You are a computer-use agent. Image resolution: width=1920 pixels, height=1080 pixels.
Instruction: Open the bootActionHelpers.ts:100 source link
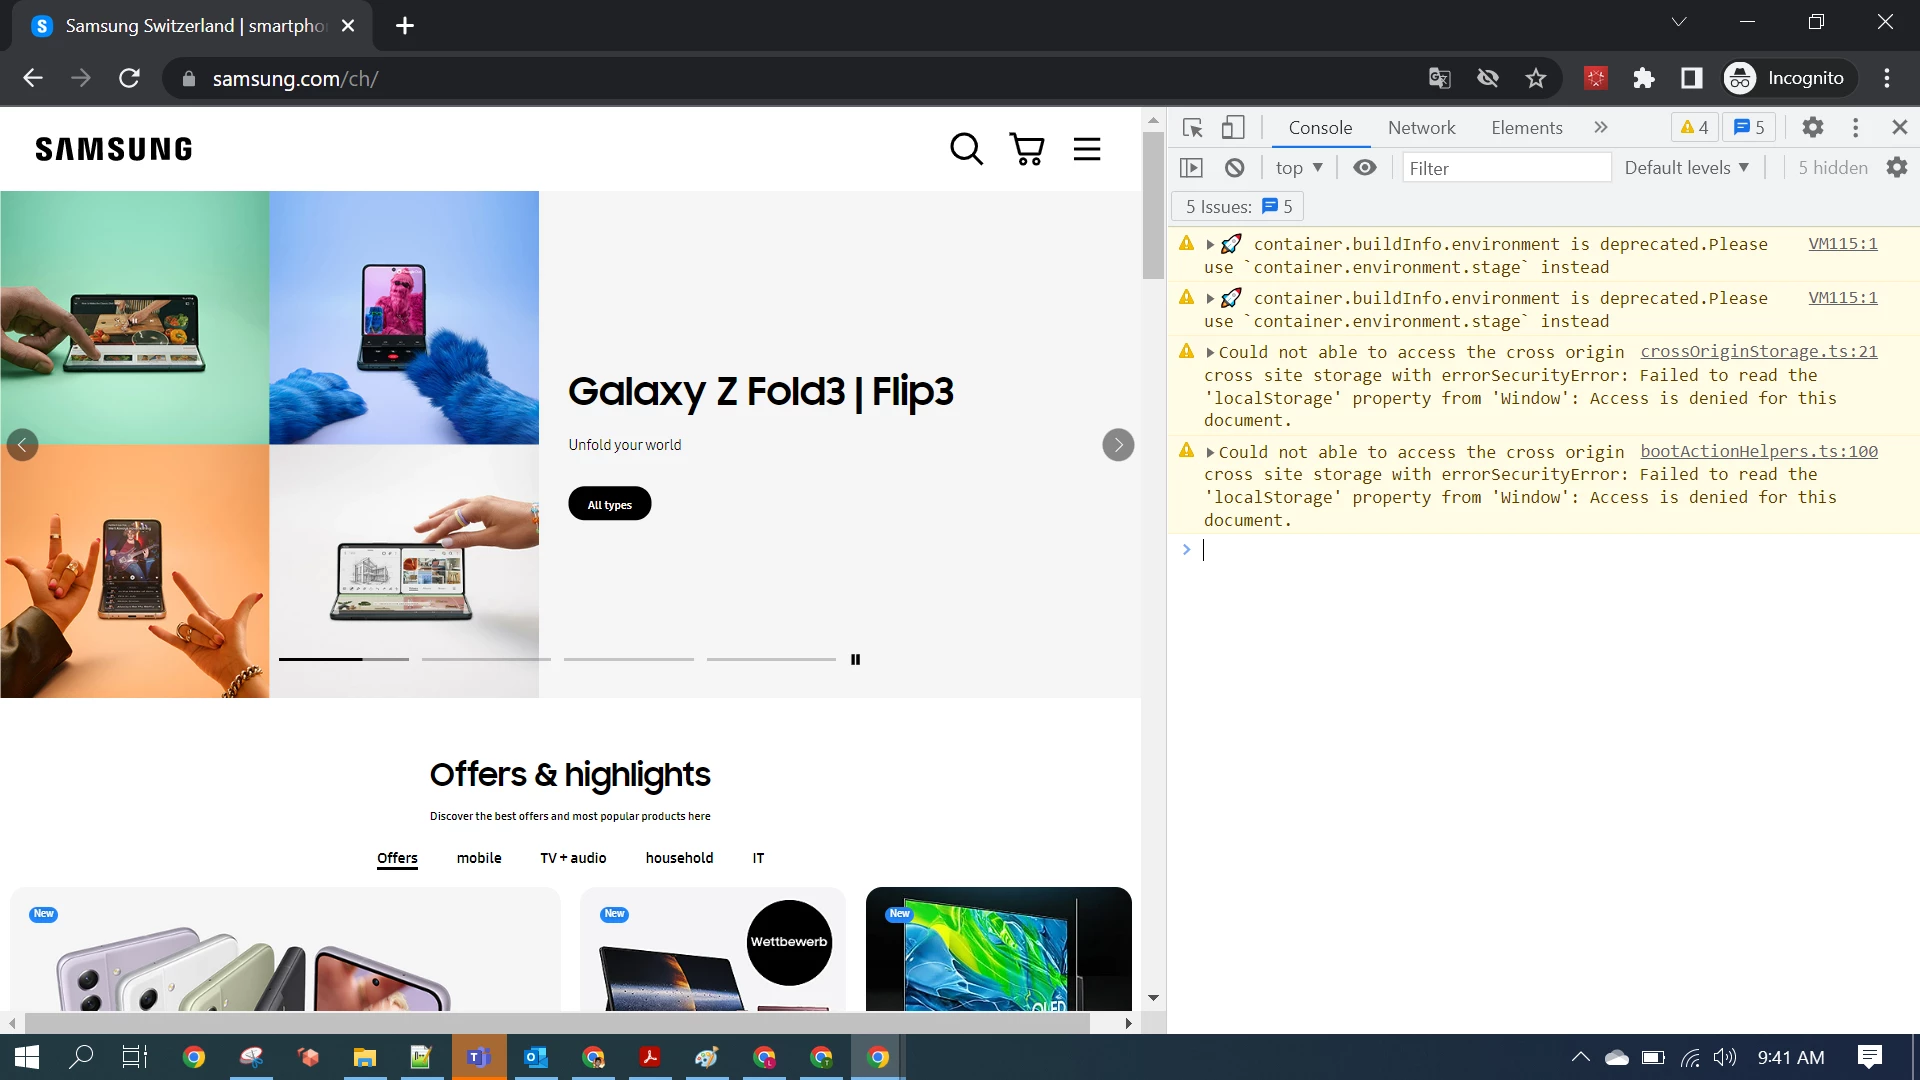(x=1758, y=451)
